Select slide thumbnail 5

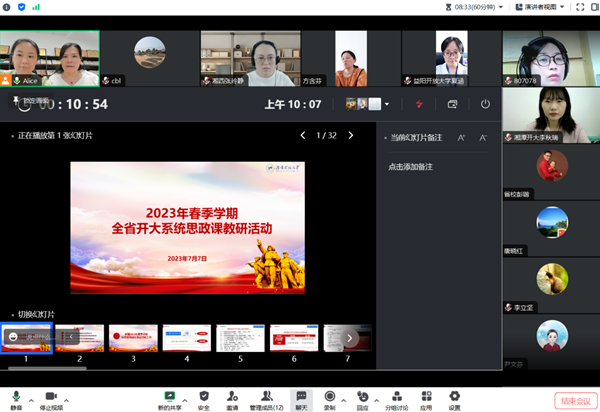click(x=240, y=338)
